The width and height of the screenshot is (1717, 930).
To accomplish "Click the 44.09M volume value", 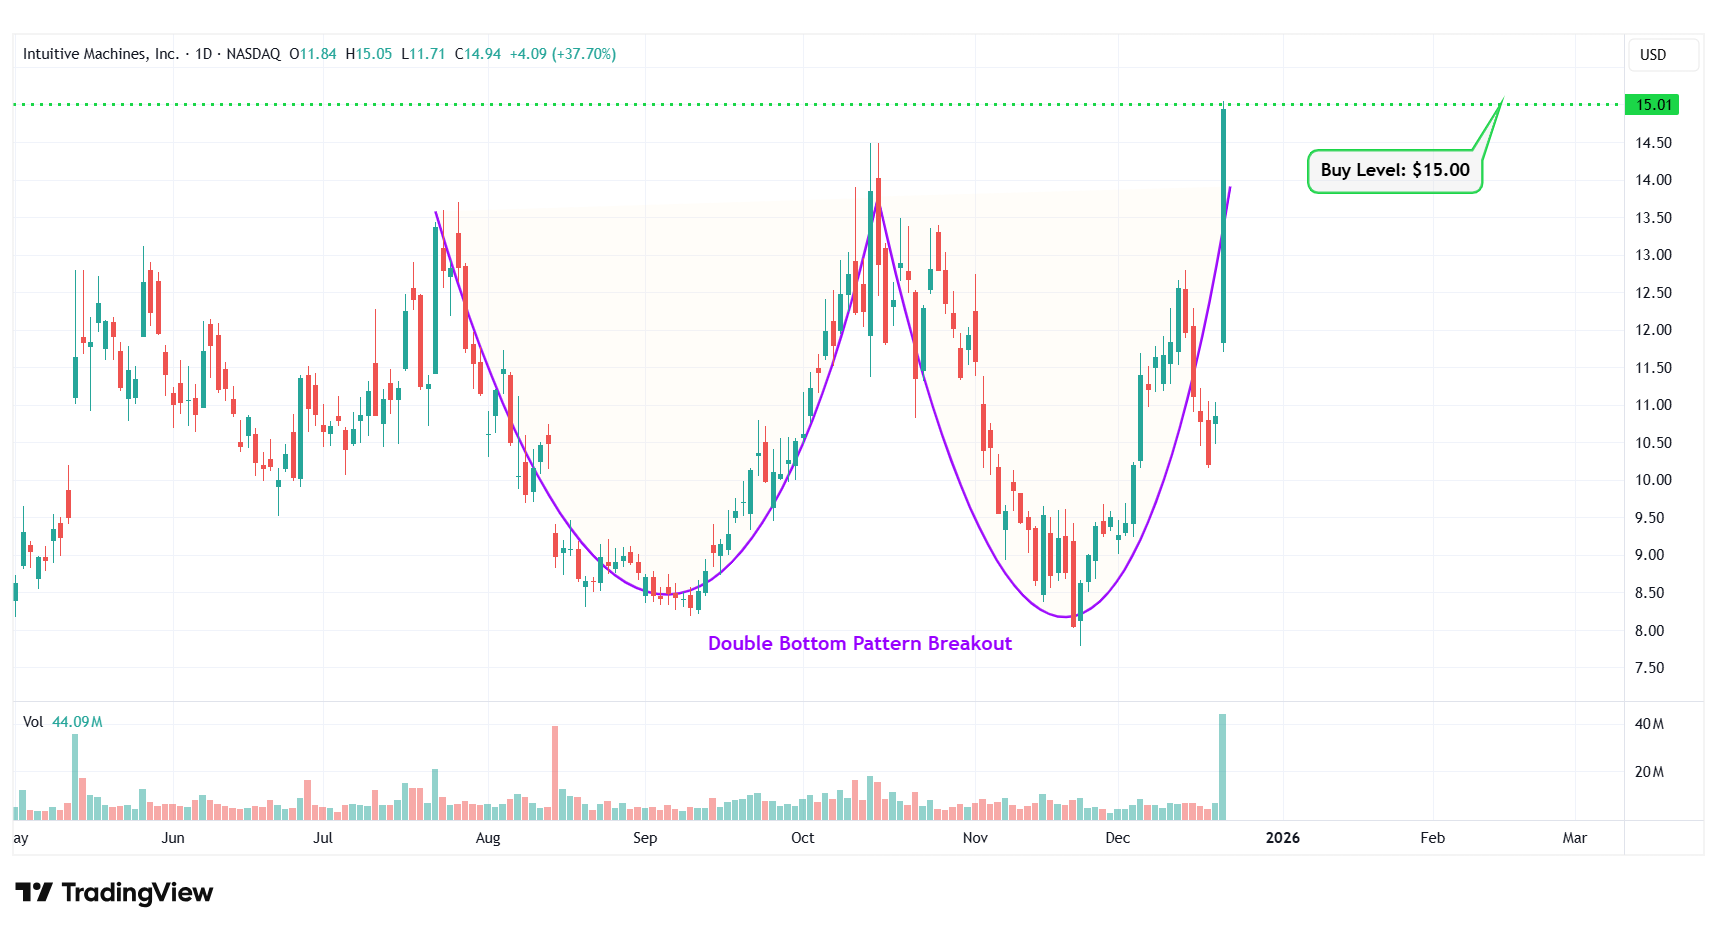I will pos(77,722).
